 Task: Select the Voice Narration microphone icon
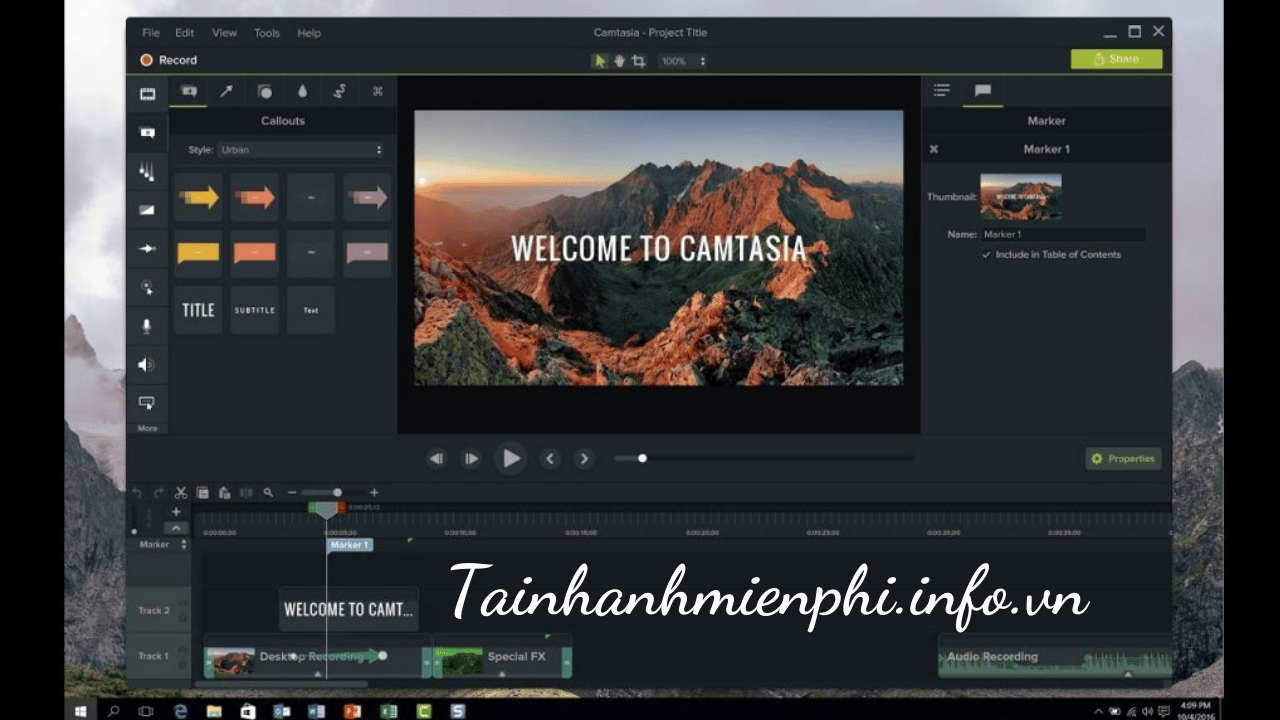click(x=147, y=326)
